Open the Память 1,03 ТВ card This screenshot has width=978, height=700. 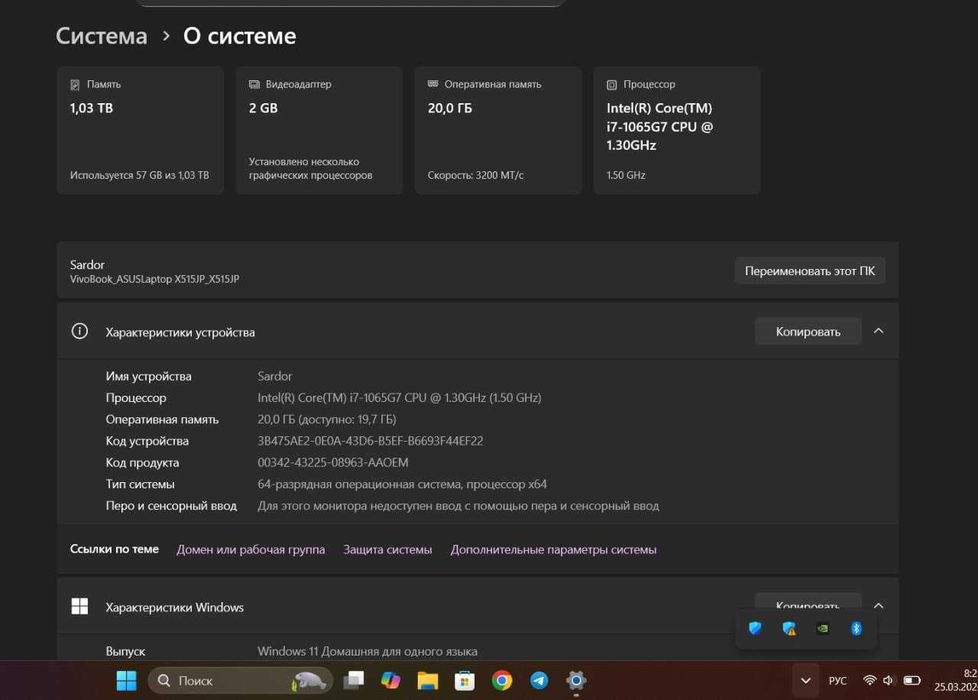(x=140, y=130)
